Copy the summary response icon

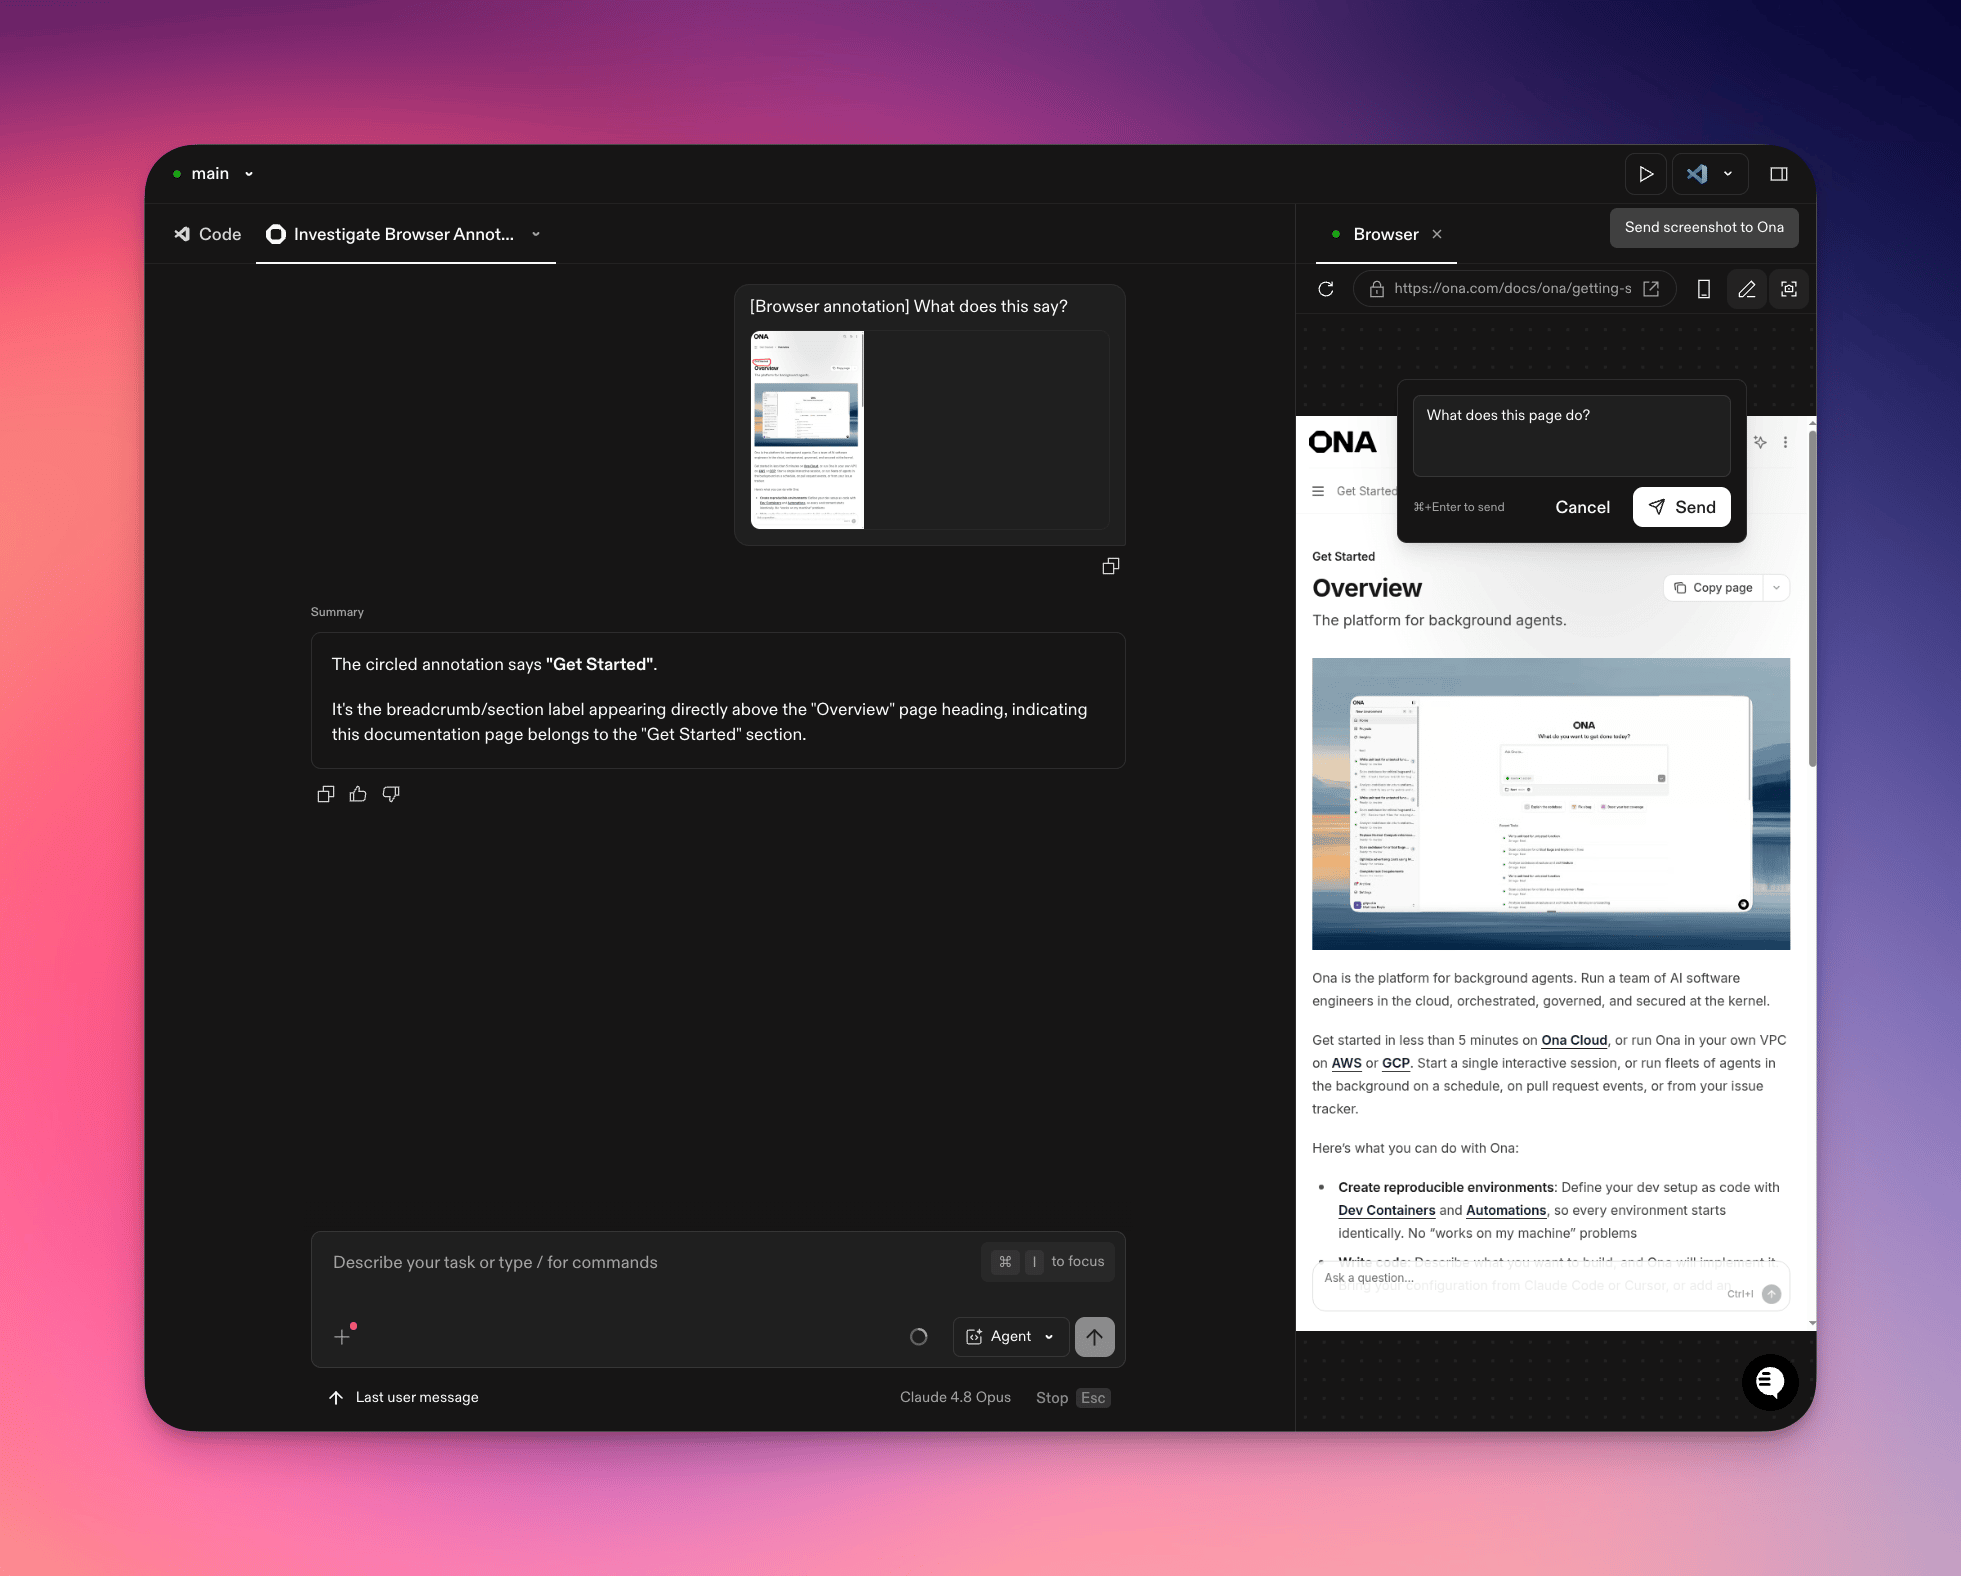tap(326, 794)
